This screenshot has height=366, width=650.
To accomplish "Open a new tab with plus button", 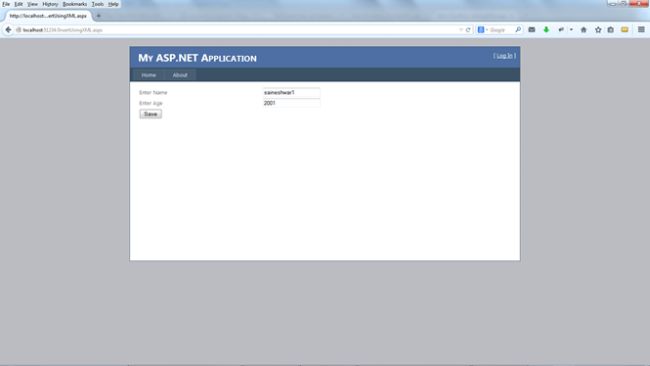I will 98,16.
